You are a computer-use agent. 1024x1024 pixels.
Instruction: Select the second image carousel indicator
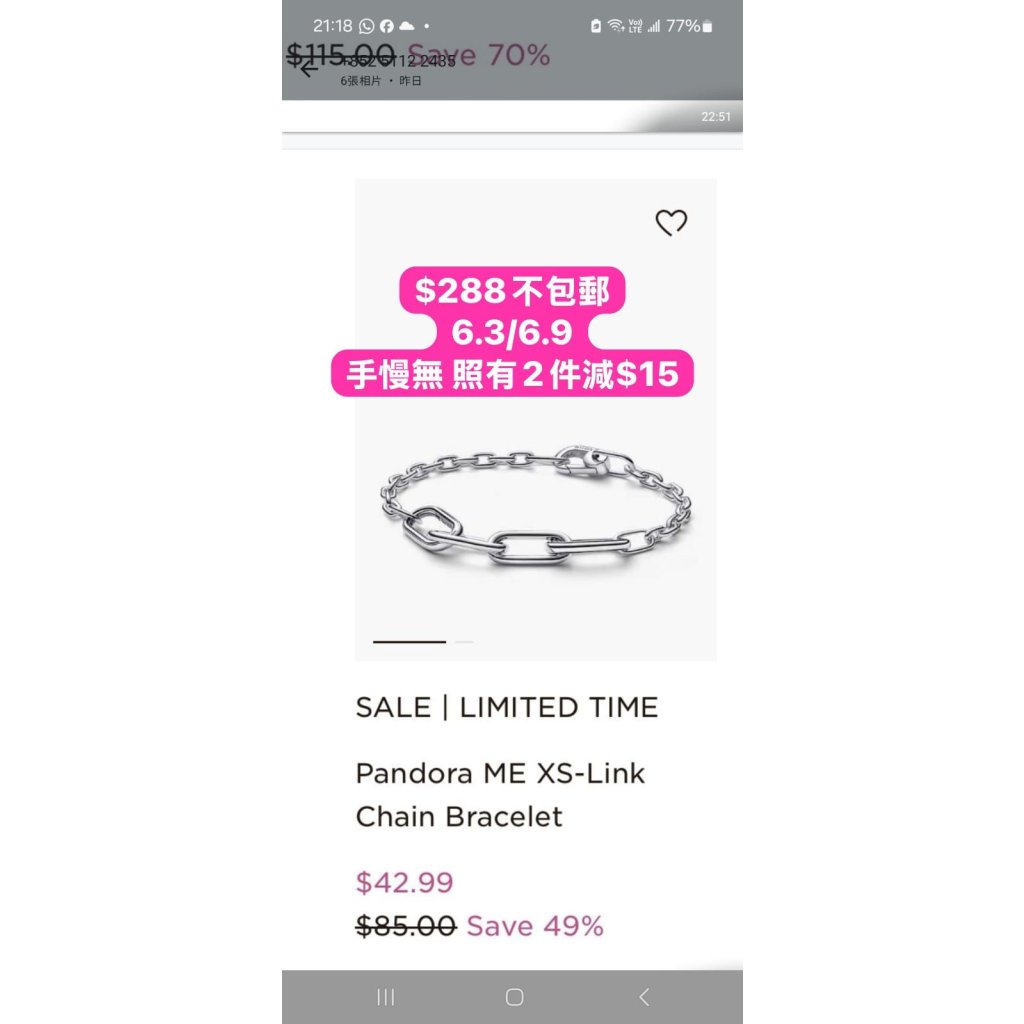464,642
